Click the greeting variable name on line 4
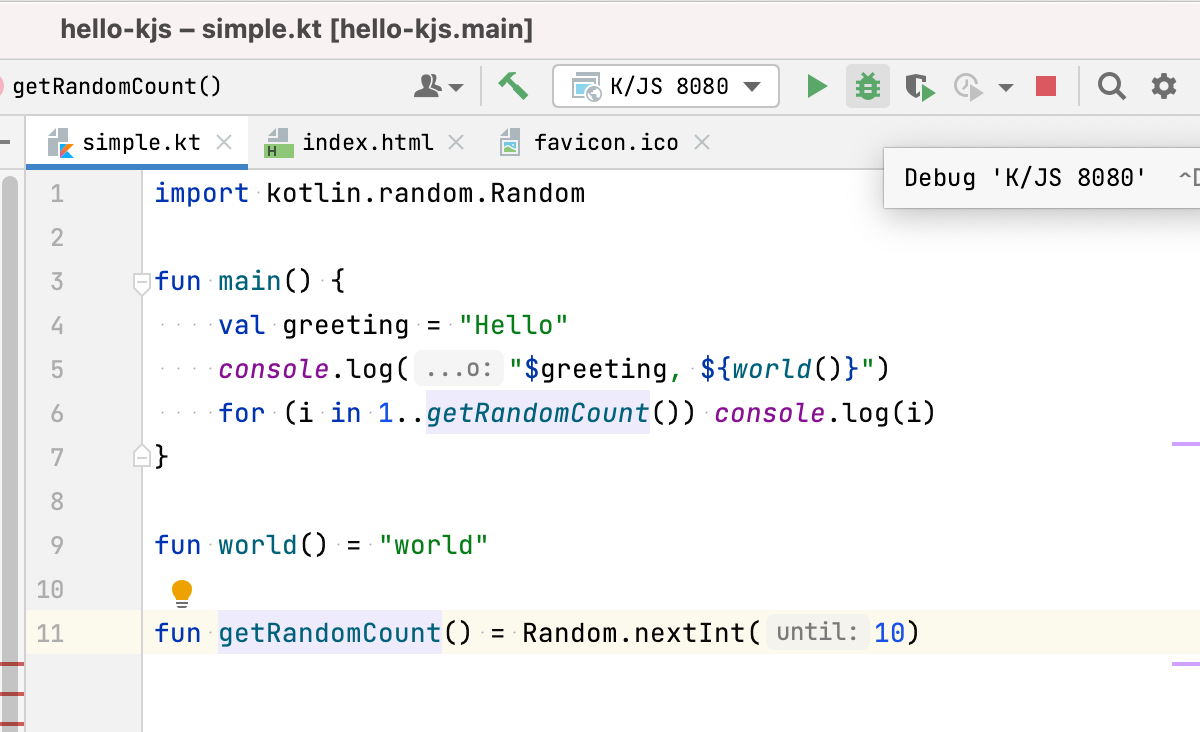The image size is (1200, 732). click(x=346, y=325)
